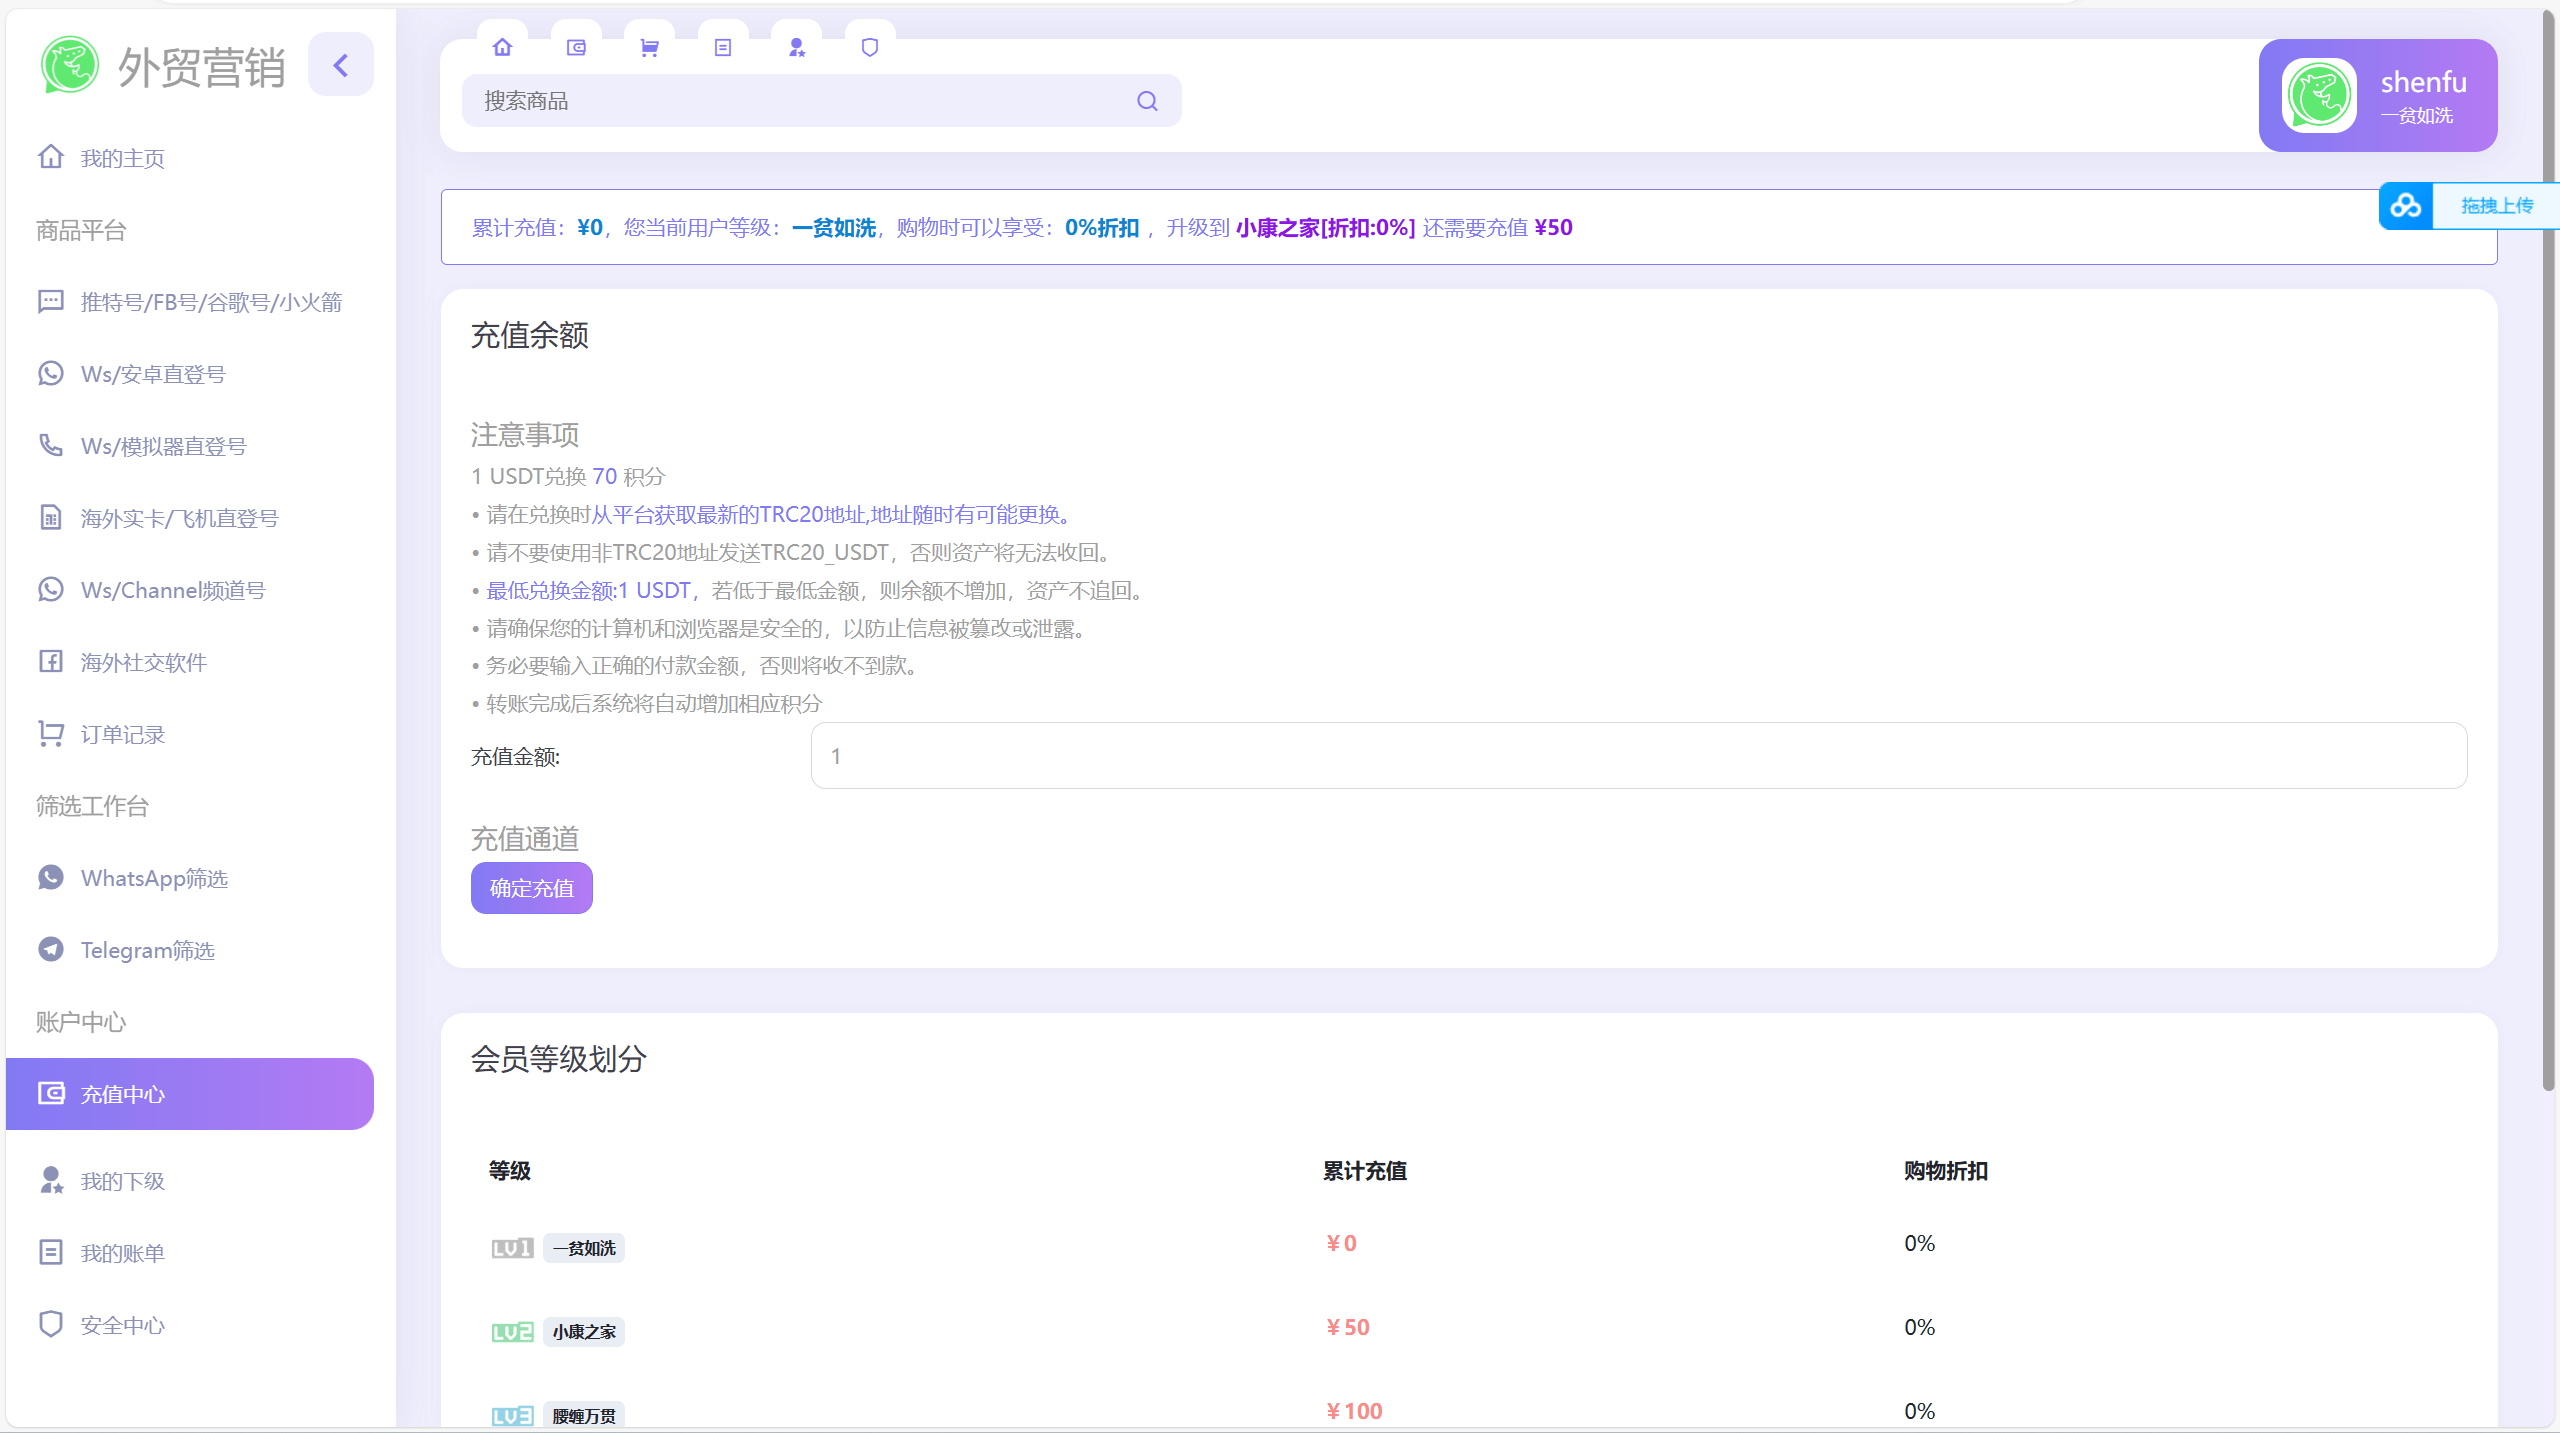Select the wallet recharge icon in top navigation
The width and height of the screenshot is (2560, 1433).
[x=577, y=46]
